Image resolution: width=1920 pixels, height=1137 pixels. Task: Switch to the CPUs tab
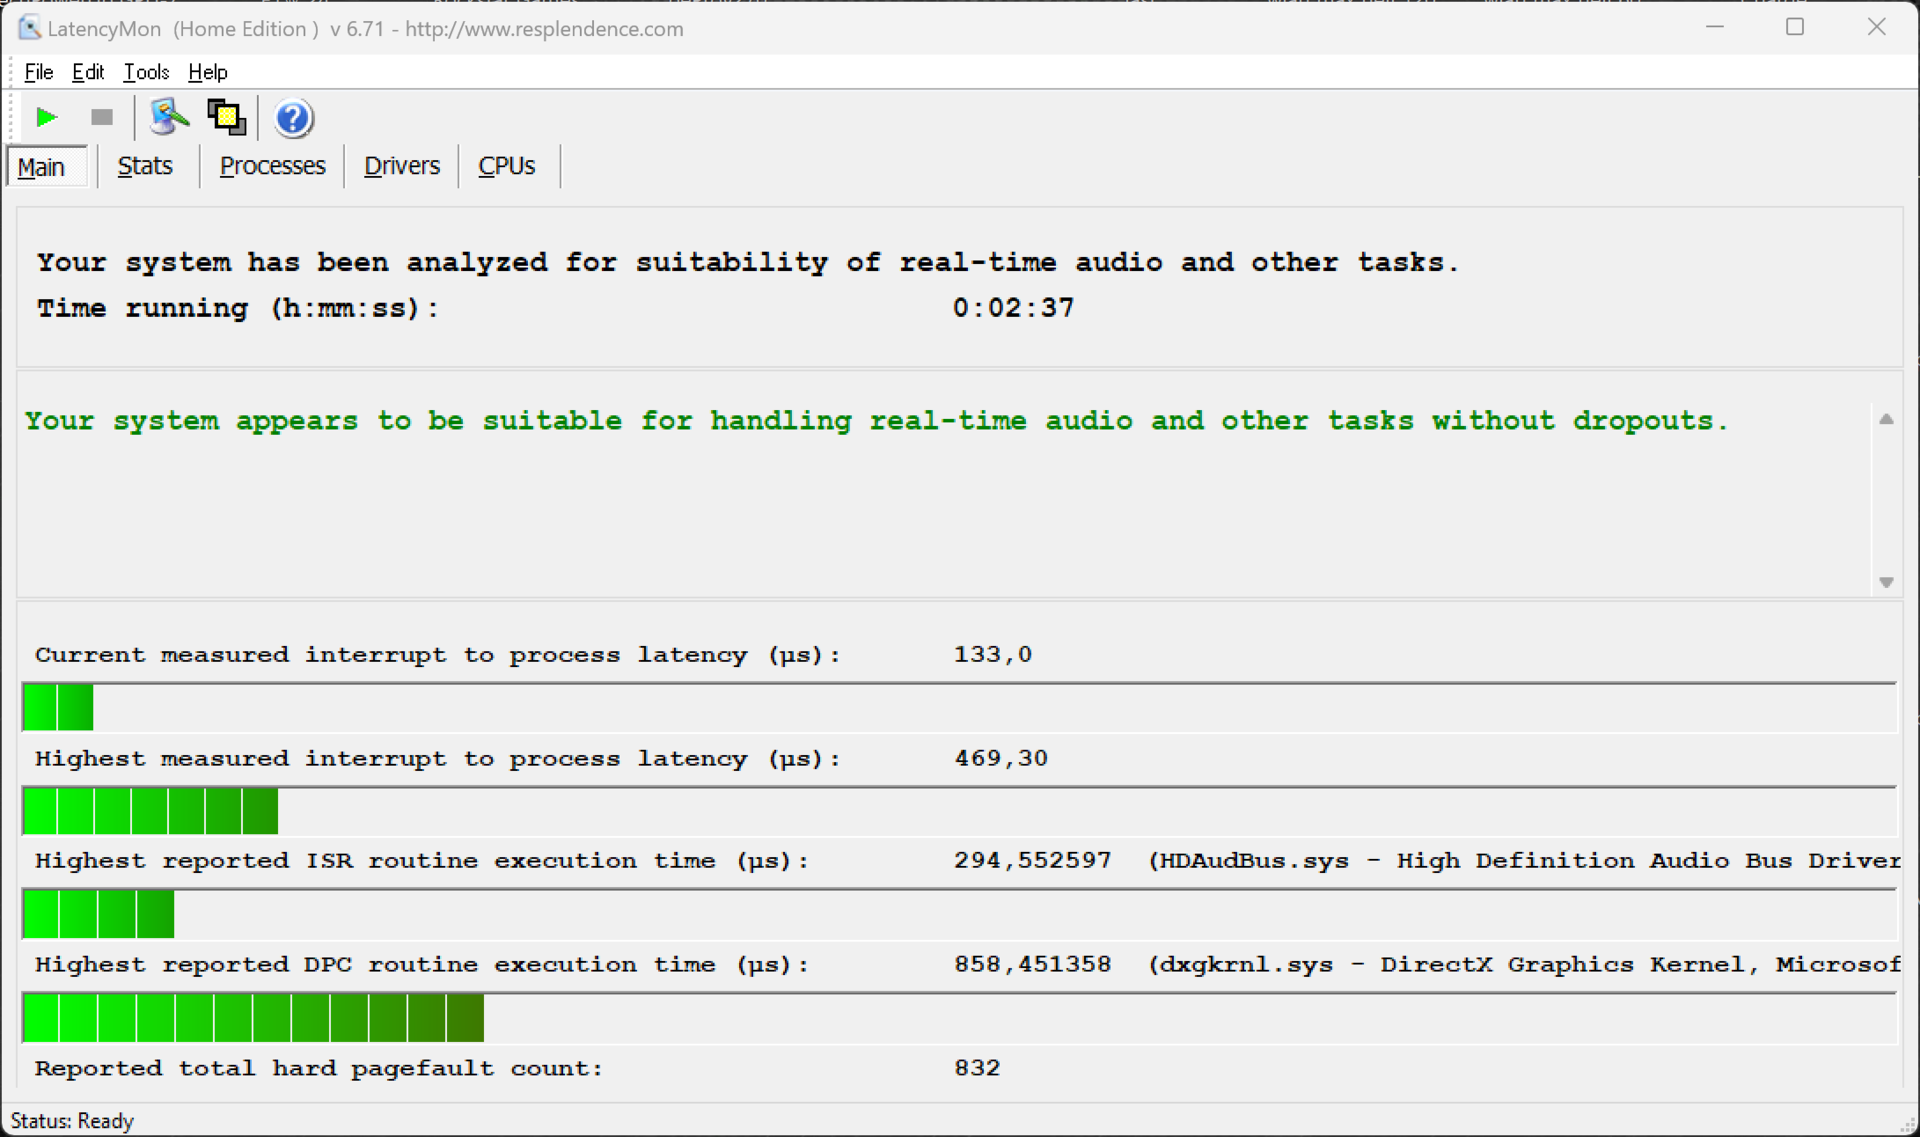click(x=506, y=166)
